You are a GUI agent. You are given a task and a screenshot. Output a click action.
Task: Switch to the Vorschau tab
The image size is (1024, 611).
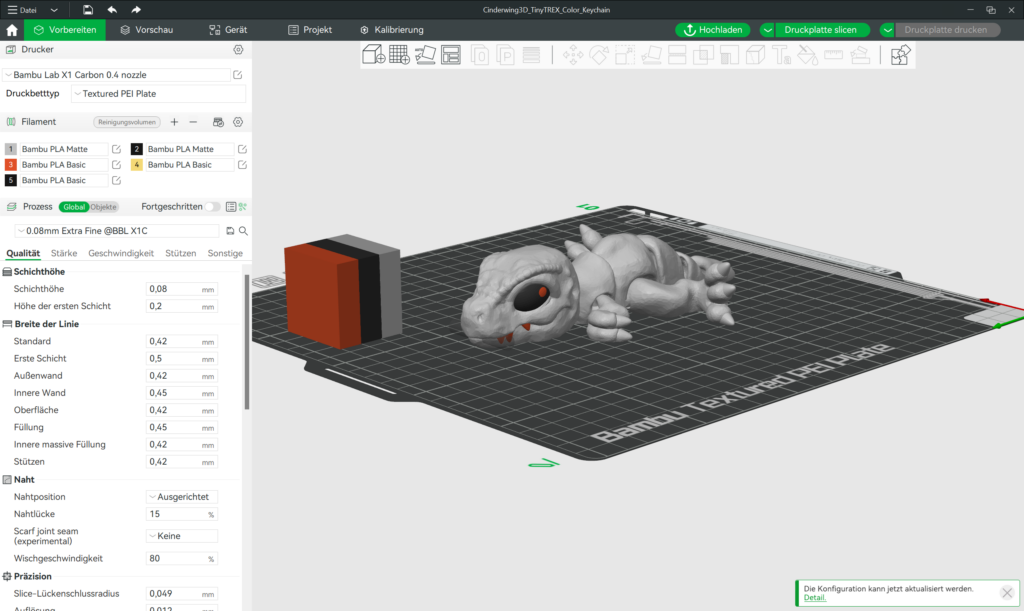click(147, 30)
